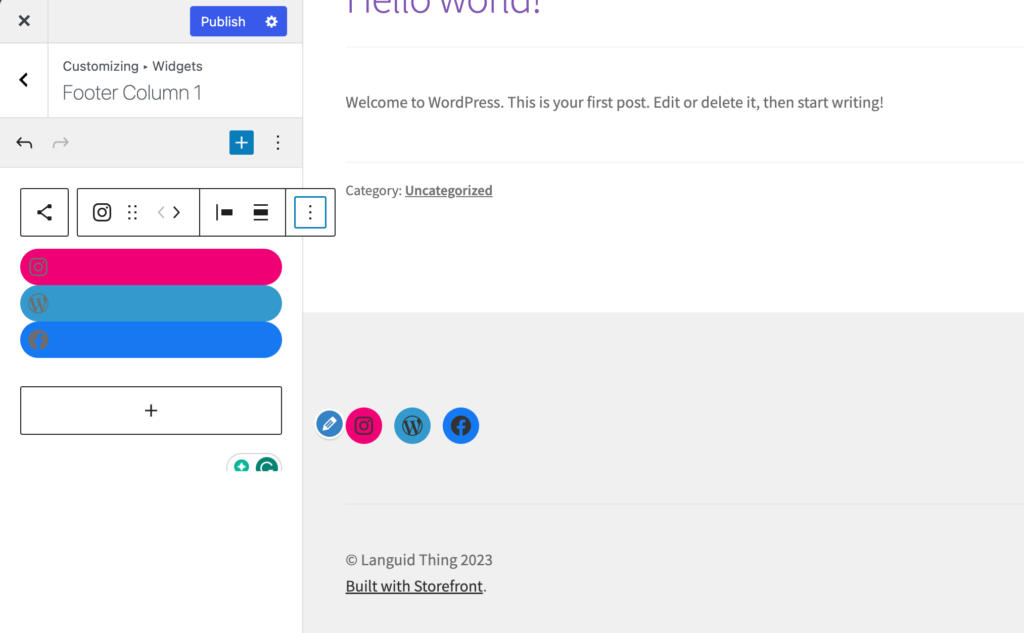Click the Welcome to WordPress paragraph

pyautogui.click(x=615, y=103)
